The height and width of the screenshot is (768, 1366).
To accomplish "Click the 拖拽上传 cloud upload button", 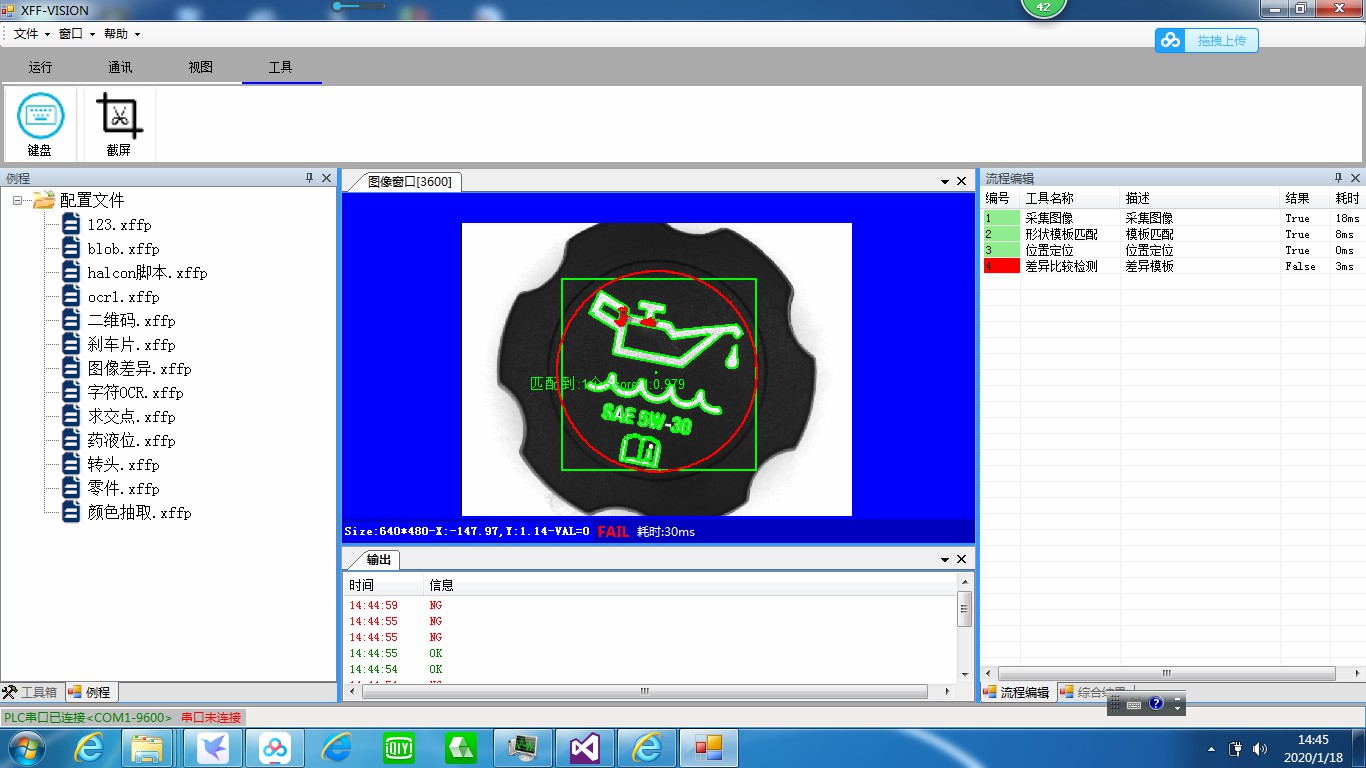I will [x=1207, y=40].
